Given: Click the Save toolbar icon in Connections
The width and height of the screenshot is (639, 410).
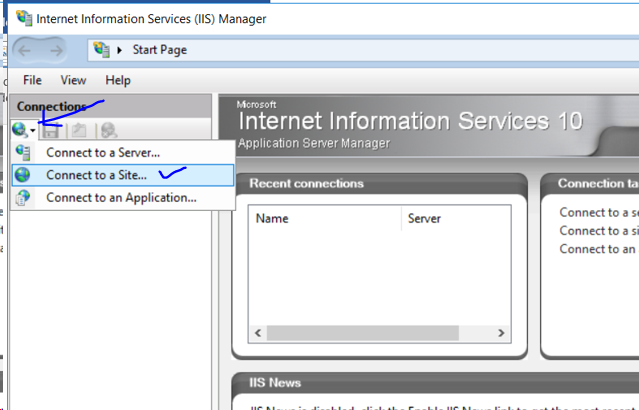Looking at the screenshot, I should click(51, 130).
